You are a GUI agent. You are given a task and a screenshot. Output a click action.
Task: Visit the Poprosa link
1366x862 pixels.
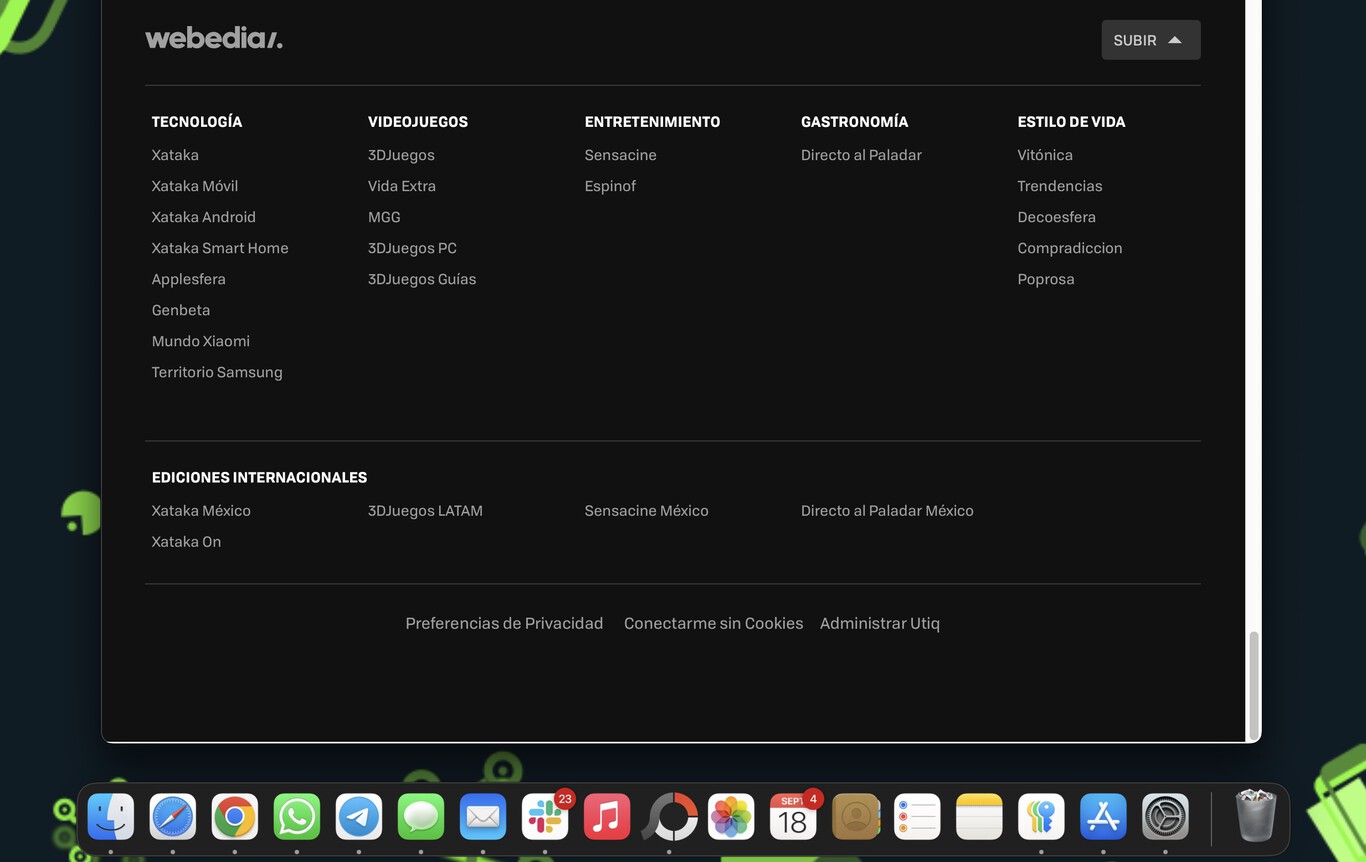[x=1046, y=279]
